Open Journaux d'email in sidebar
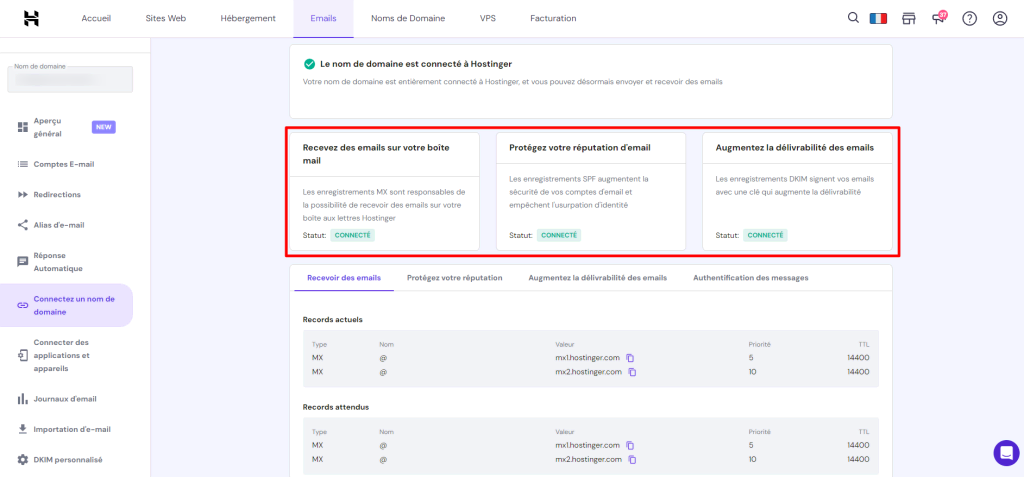 pos(65,399)
